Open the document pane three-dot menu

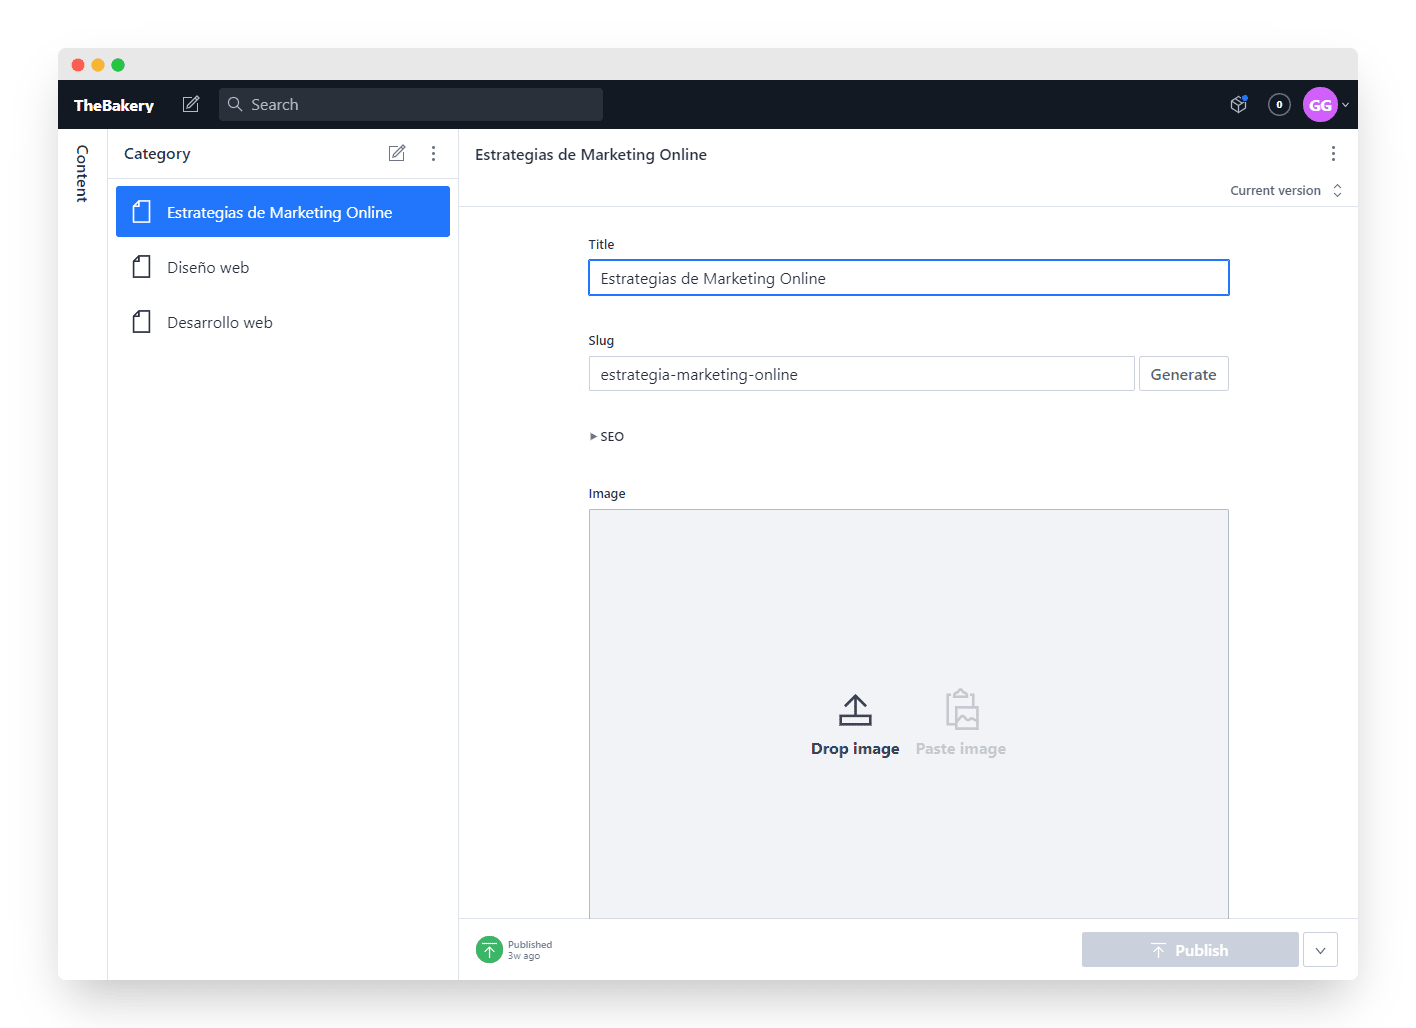tap(1333, 153)
